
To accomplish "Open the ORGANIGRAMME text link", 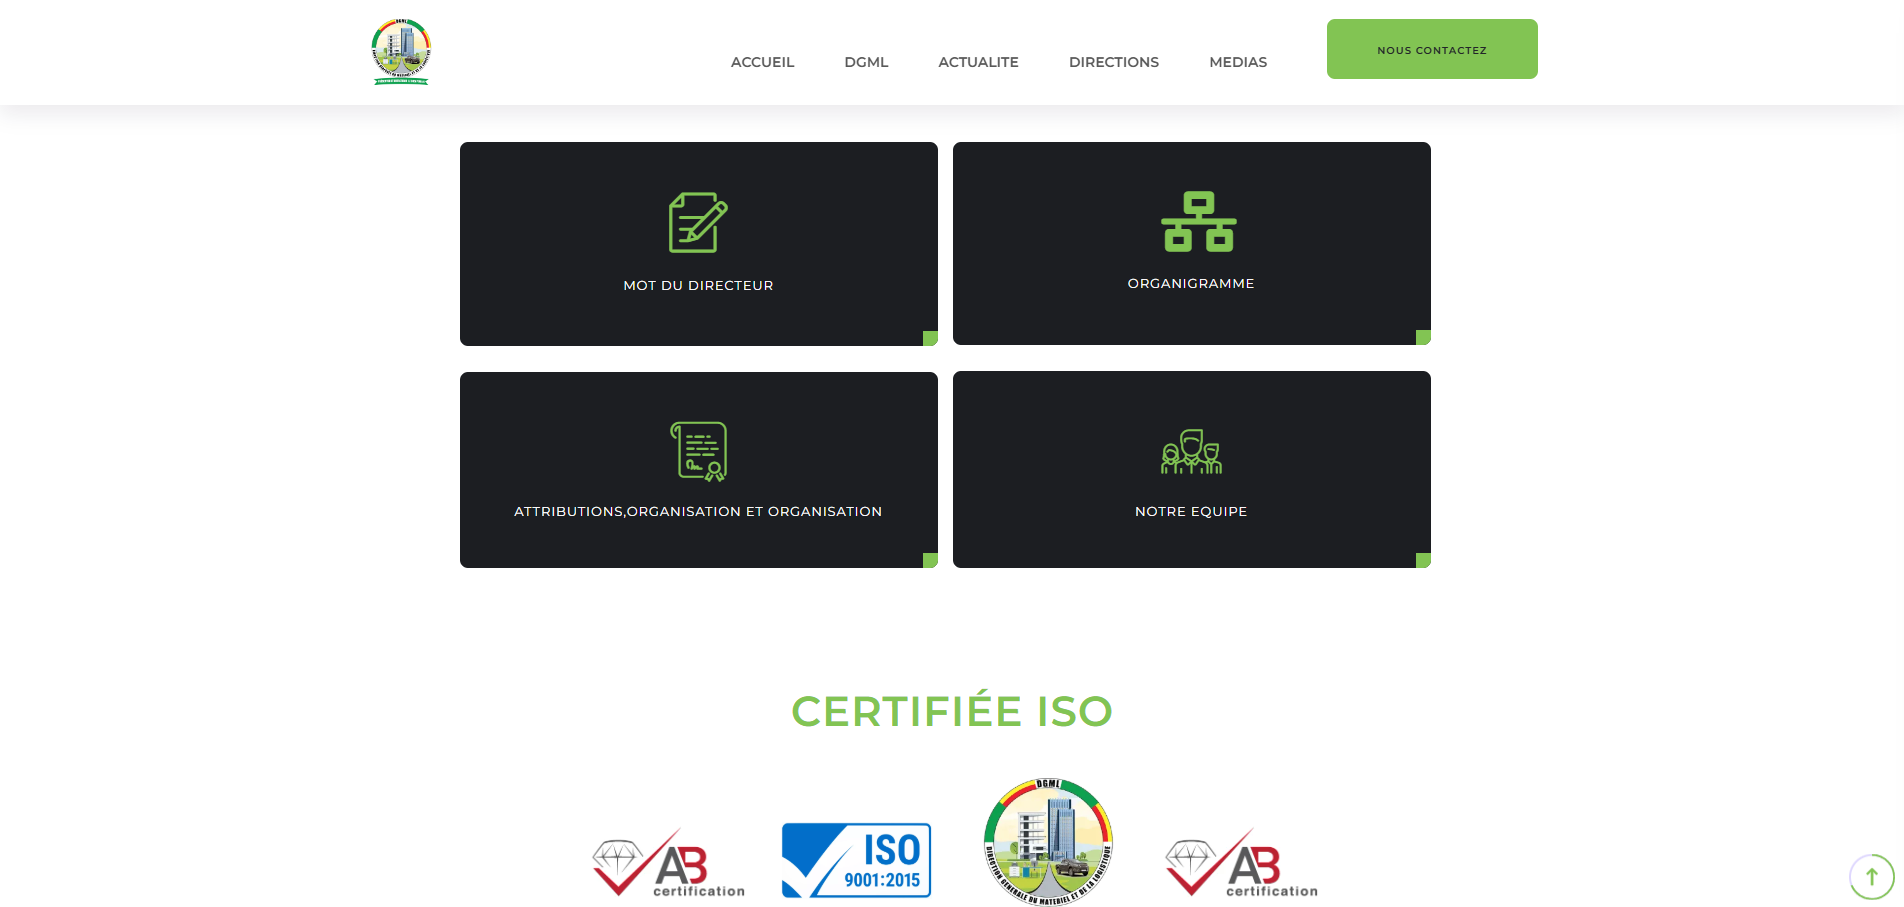I will pyautogui.click(x=1190, y=284).
